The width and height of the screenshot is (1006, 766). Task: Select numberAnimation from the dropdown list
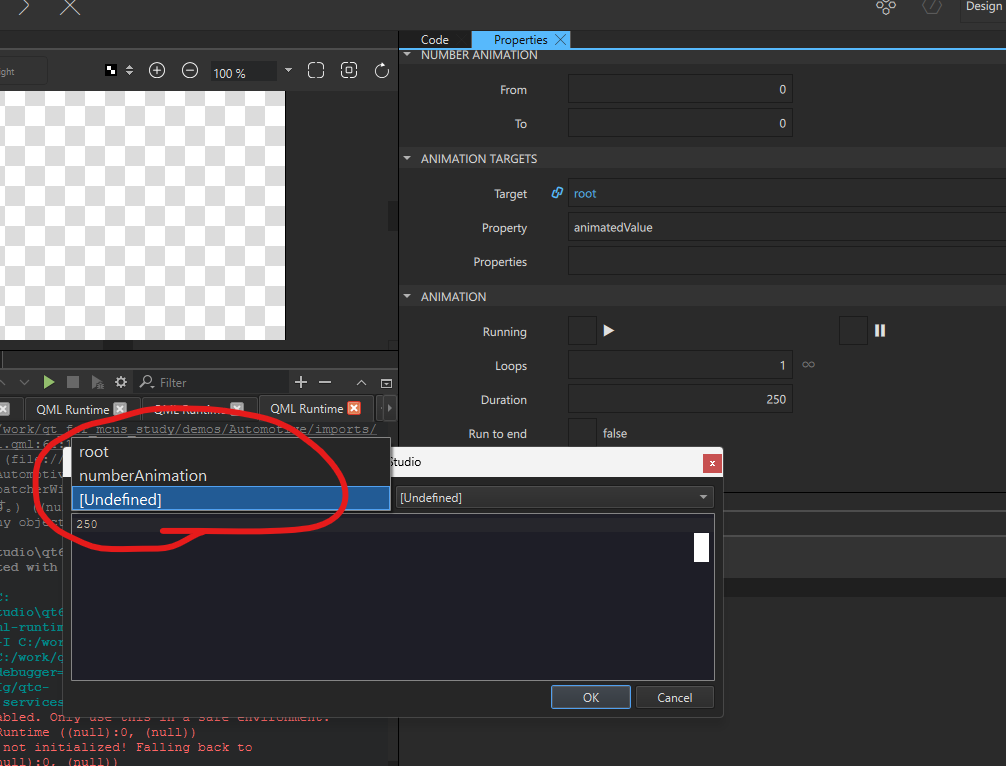click(231, 475)
